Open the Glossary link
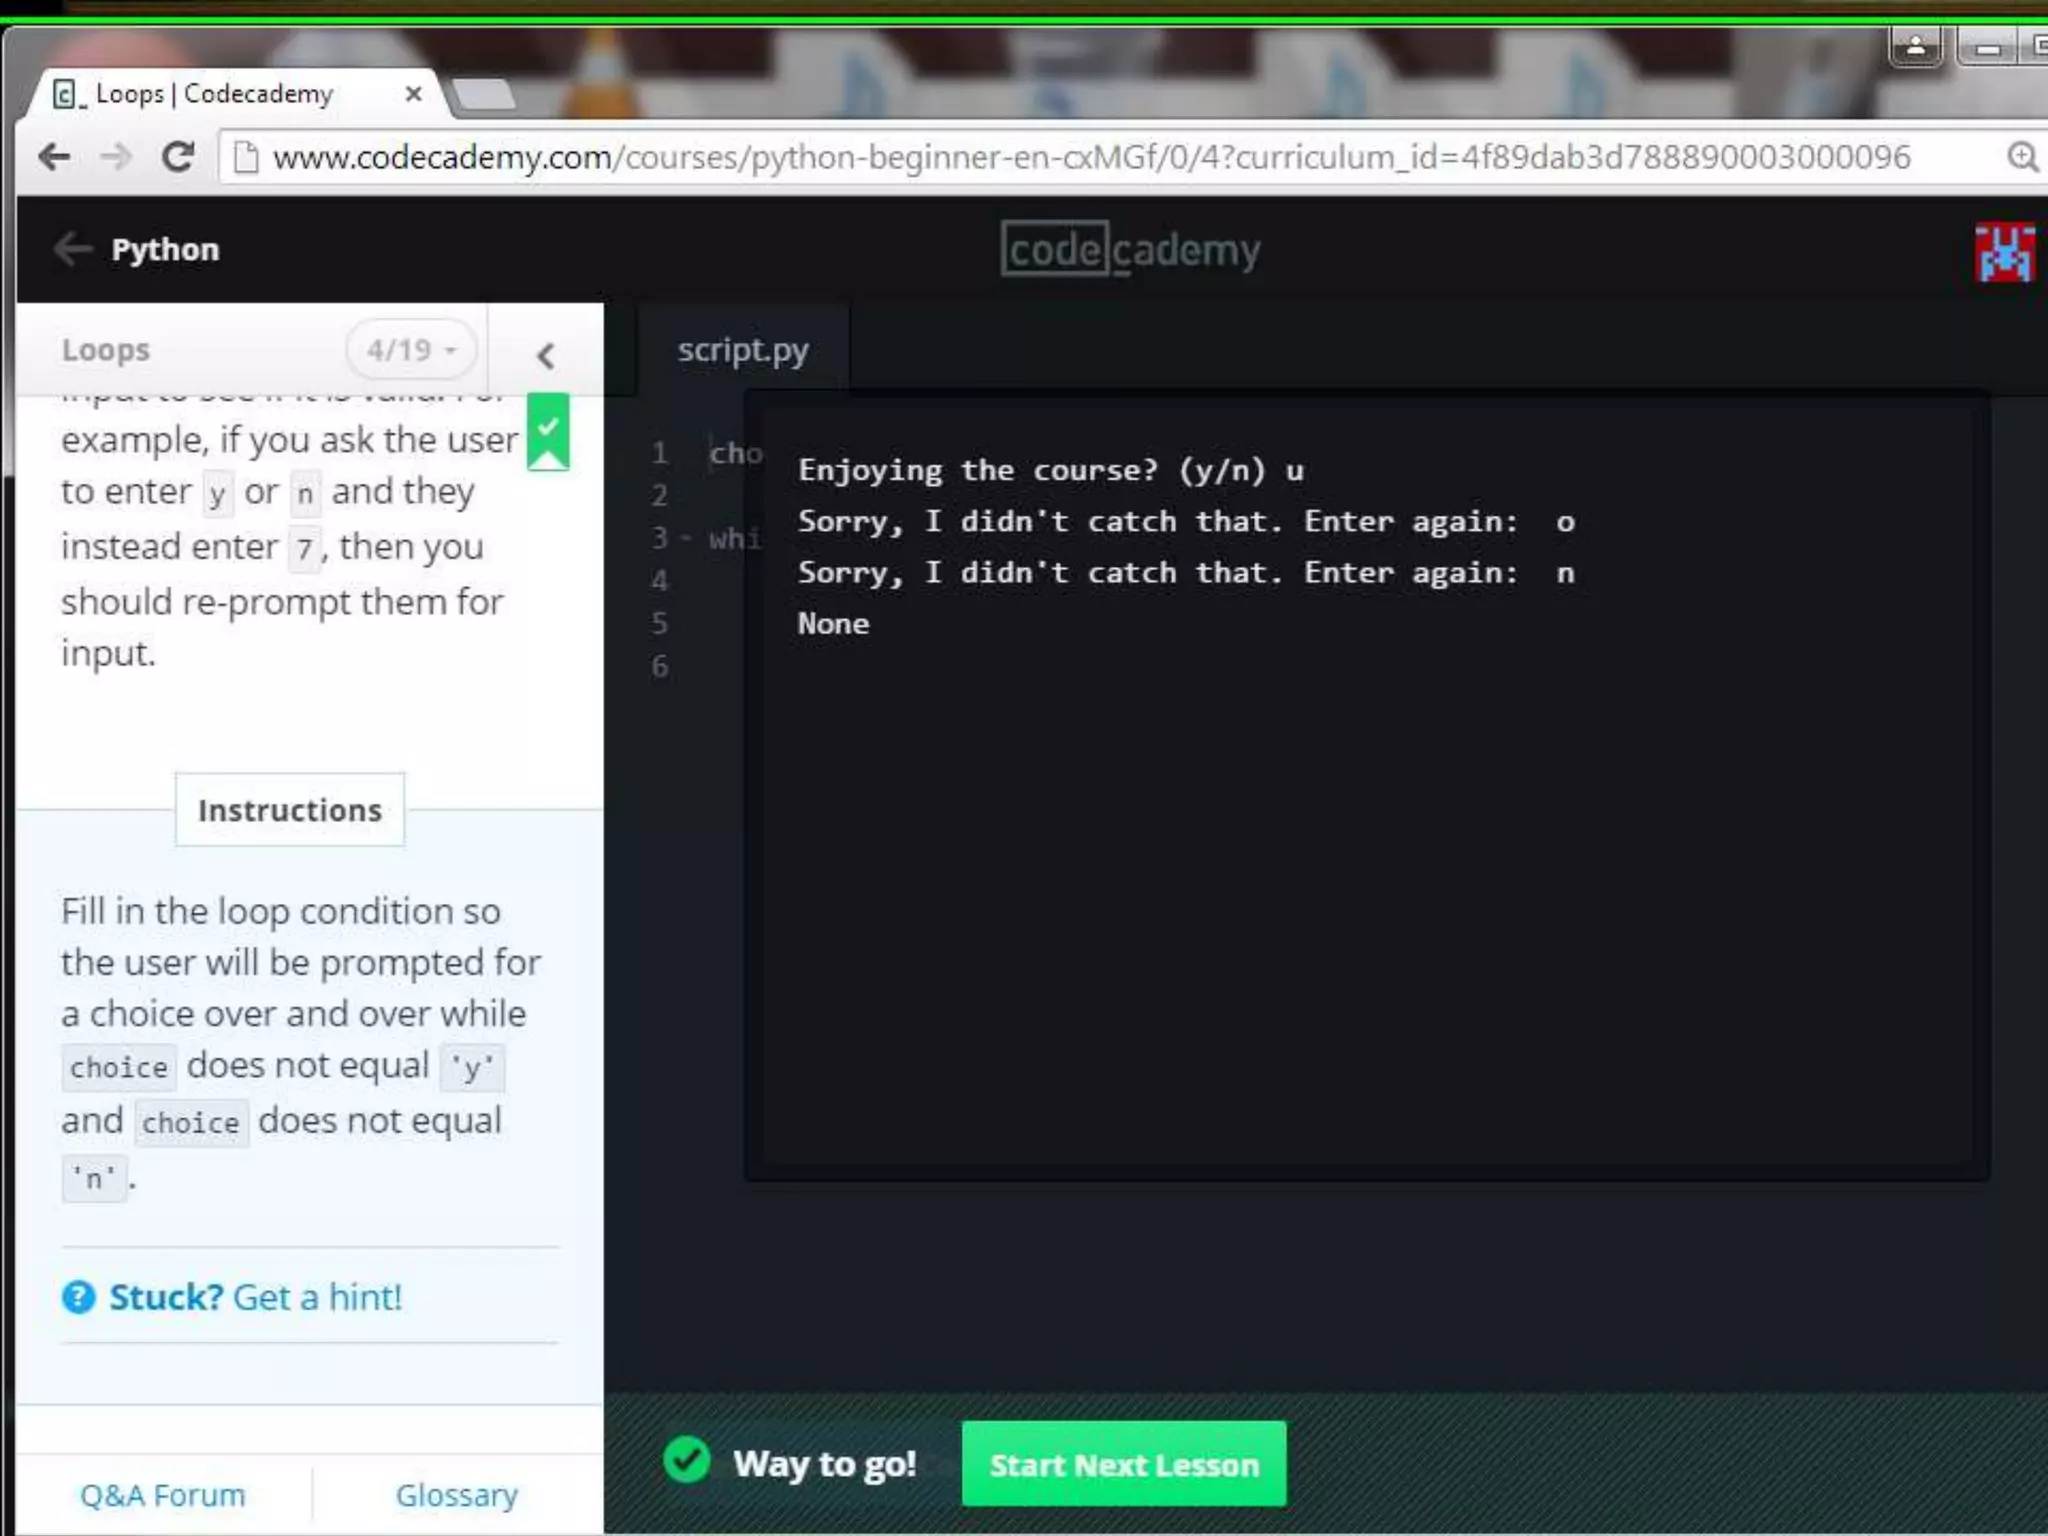This screenshot has height=1536, width=2048. click(456, 1495)
